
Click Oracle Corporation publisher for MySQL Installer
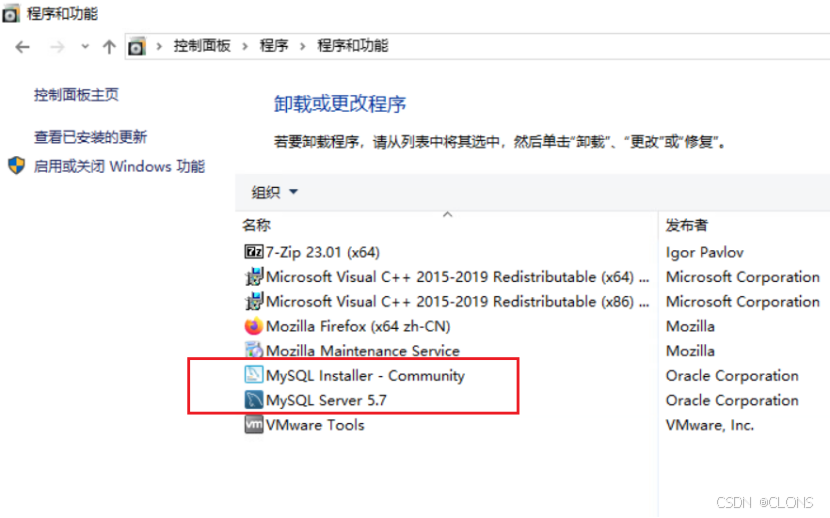tap(732, 376)
